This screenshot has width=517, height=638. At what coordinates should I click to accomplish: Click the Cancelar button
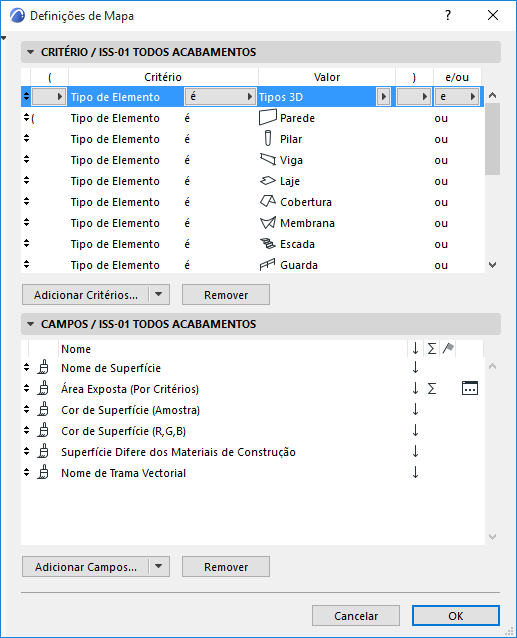pyautogui.click(x=356, y=616)
